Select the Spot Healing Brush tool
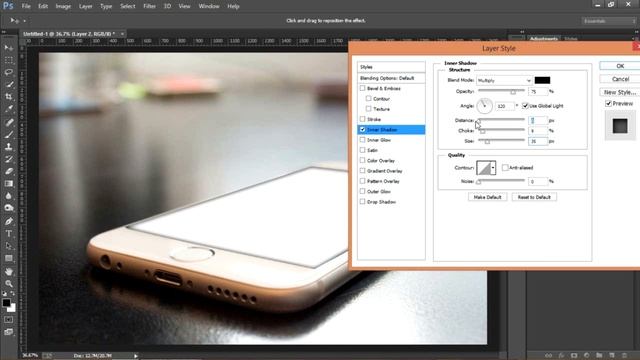Screen dimensions: 640x360 pos(9,122)
